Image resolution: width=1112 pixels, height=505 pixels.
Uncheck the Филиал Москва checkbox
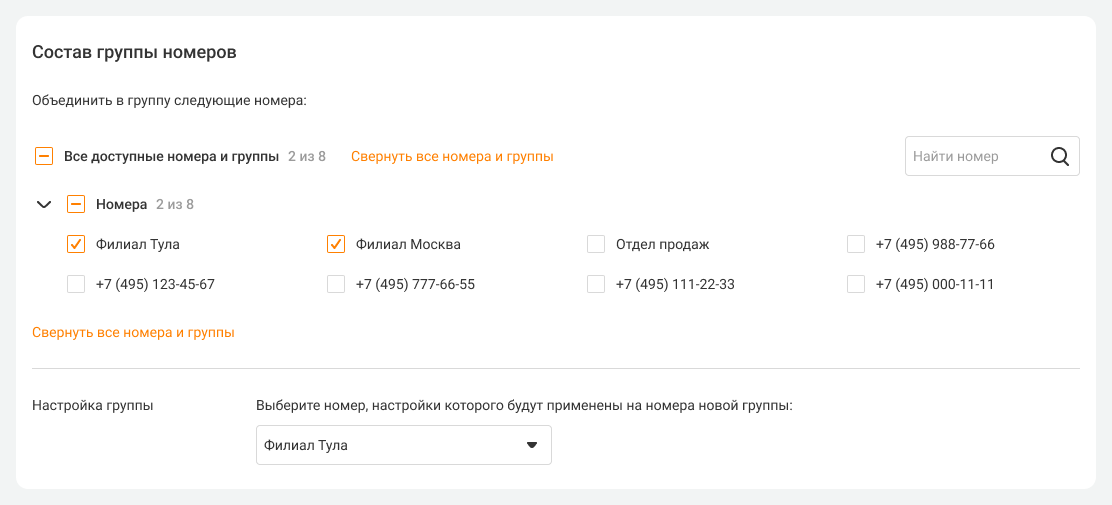(x=336, y=244)
